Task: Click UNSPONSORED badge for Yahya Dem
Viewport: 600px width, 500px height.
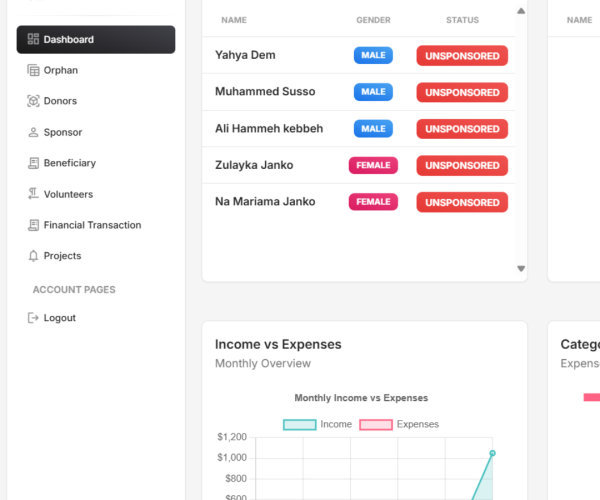Action: click(x=462, y=56)
